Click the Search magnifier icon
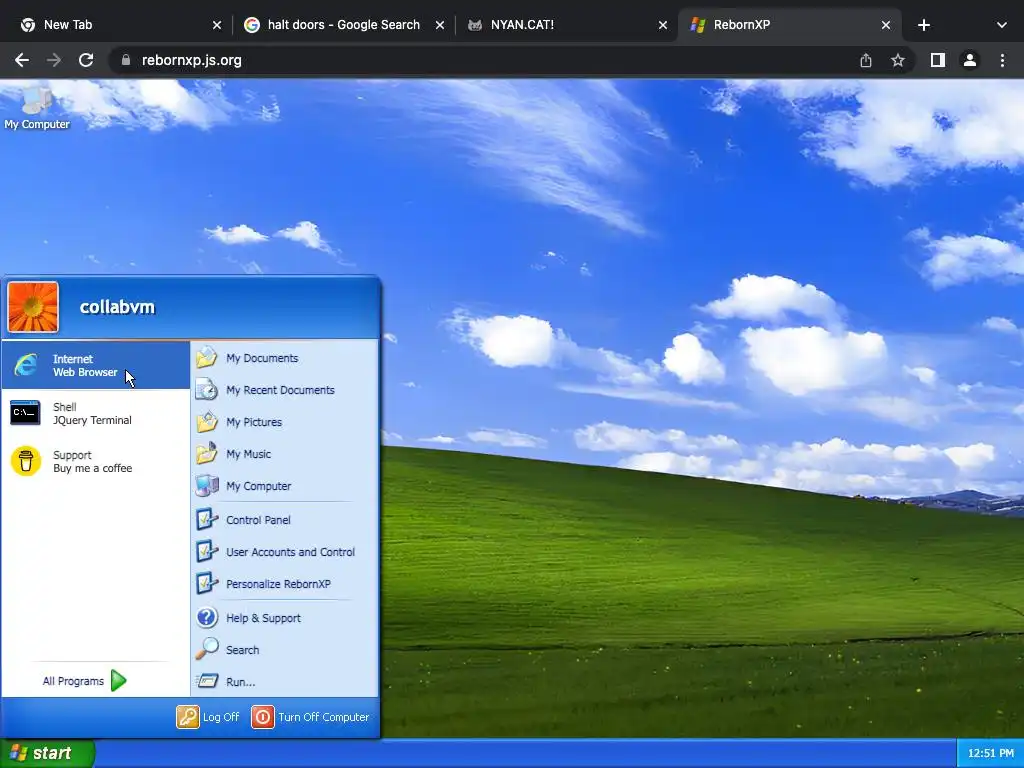The image size is (1024, 768). click(x=207, y=649)
